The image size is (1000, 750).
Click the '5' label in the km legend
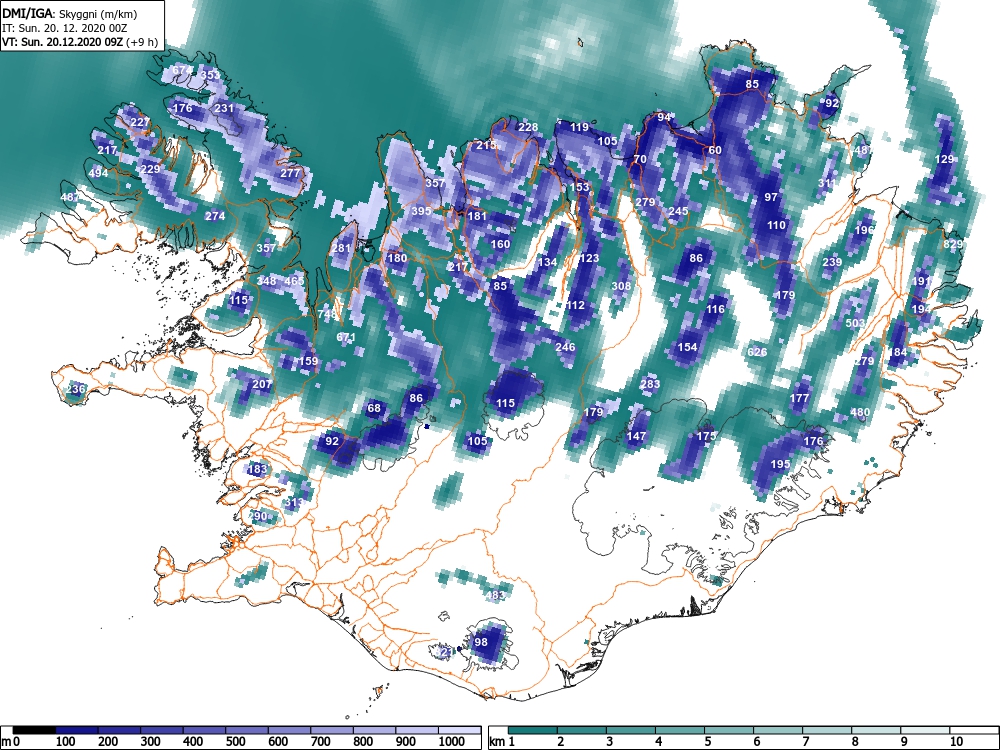tap(707, 741)
